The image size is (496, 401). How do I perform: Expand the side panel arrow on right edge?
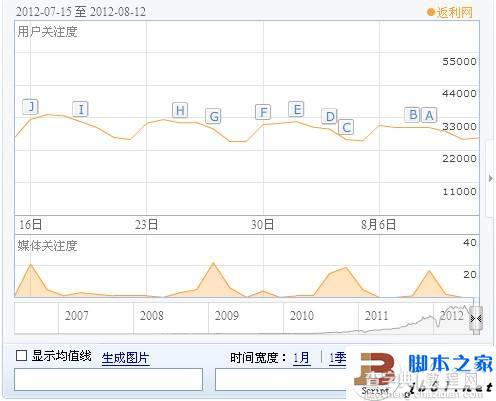[490, 178]
